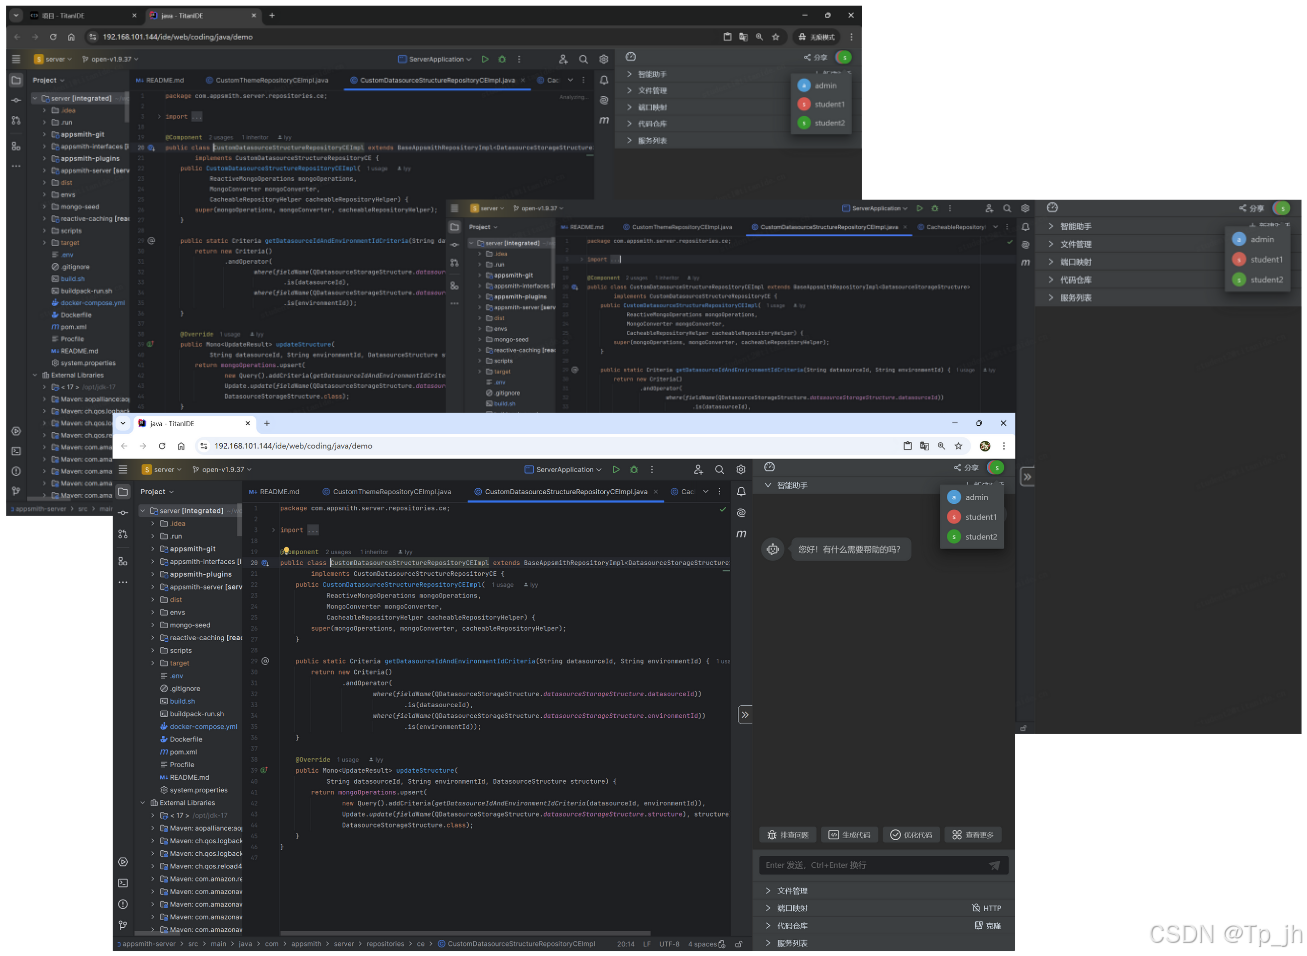Open the ServerApplication run configuration dropdown in front window
Viewport: 1307px width, 956px height.
tap(563, 469)
